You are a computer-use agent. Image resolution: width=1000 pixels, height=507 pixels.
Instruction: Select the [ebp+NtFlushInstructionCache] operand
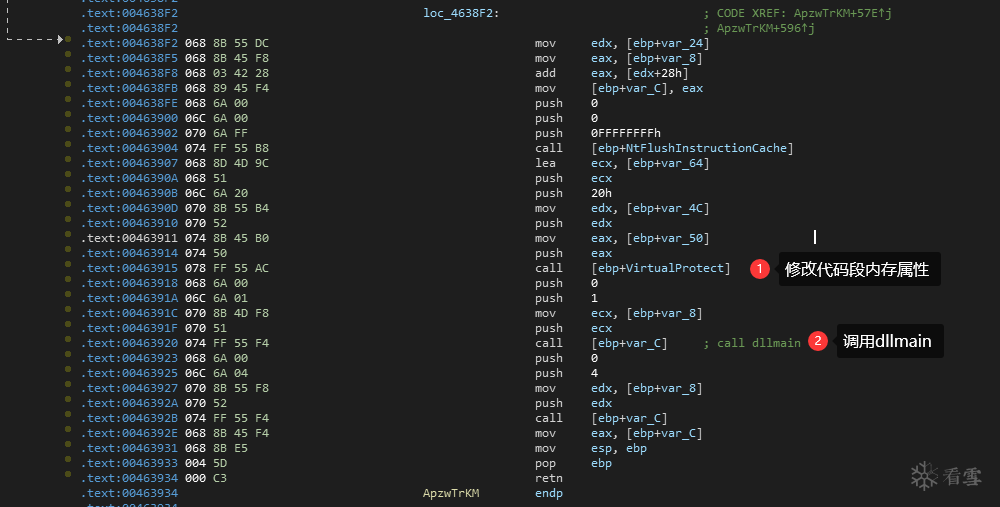692,148
